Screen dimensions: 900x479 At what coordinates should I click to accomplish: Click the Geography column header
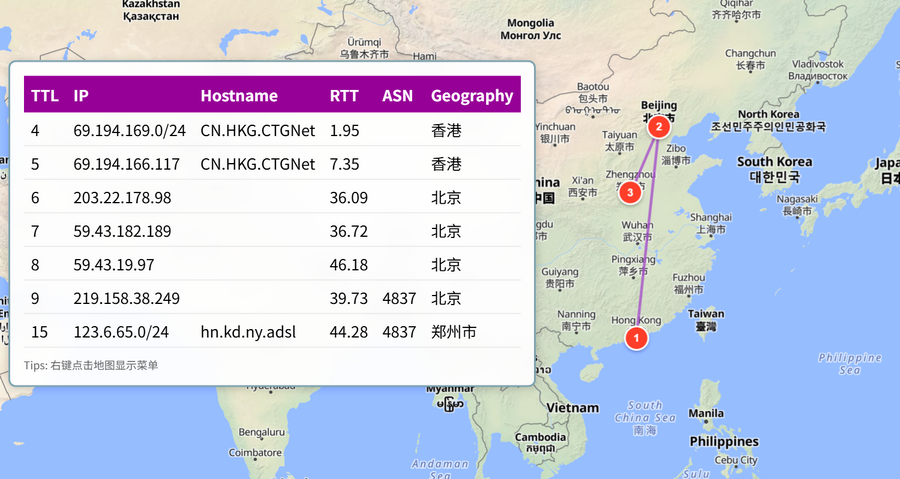click(472, 96)
